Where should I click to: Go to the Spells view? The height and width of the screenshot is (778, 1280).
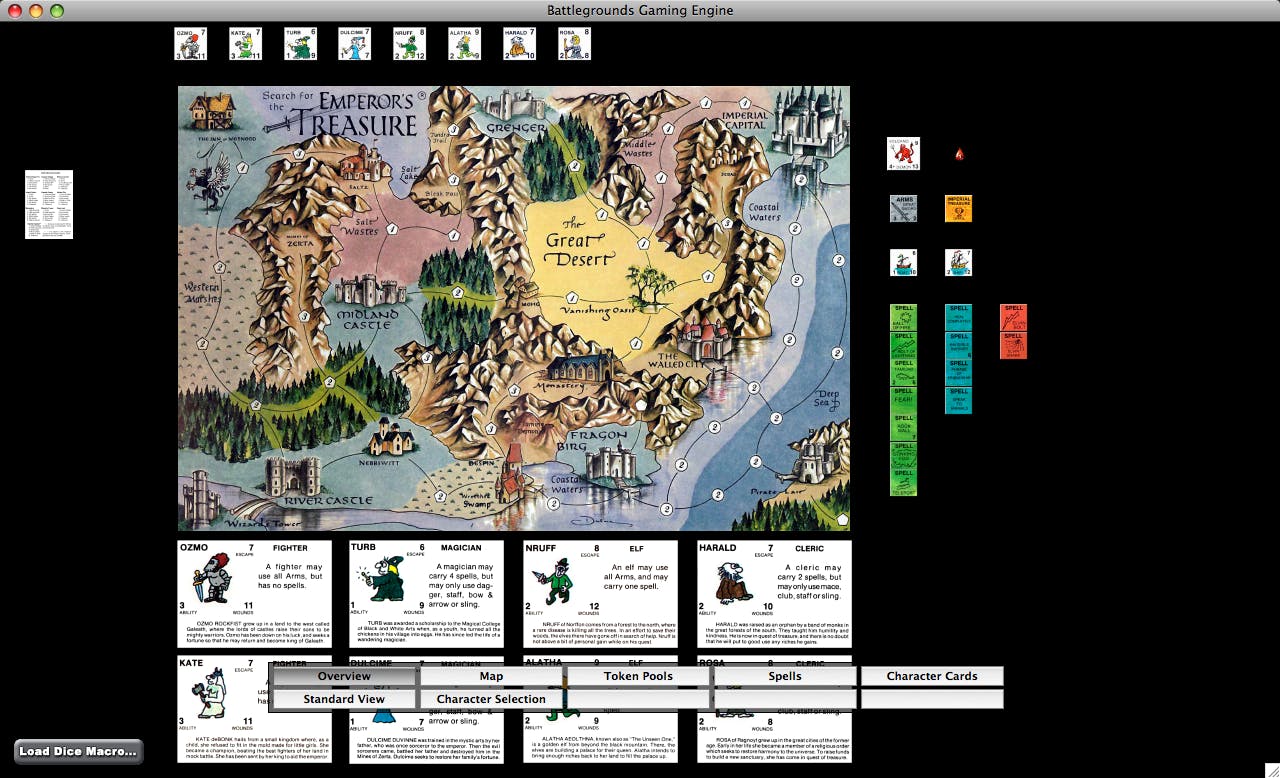(x=785, y=676)
